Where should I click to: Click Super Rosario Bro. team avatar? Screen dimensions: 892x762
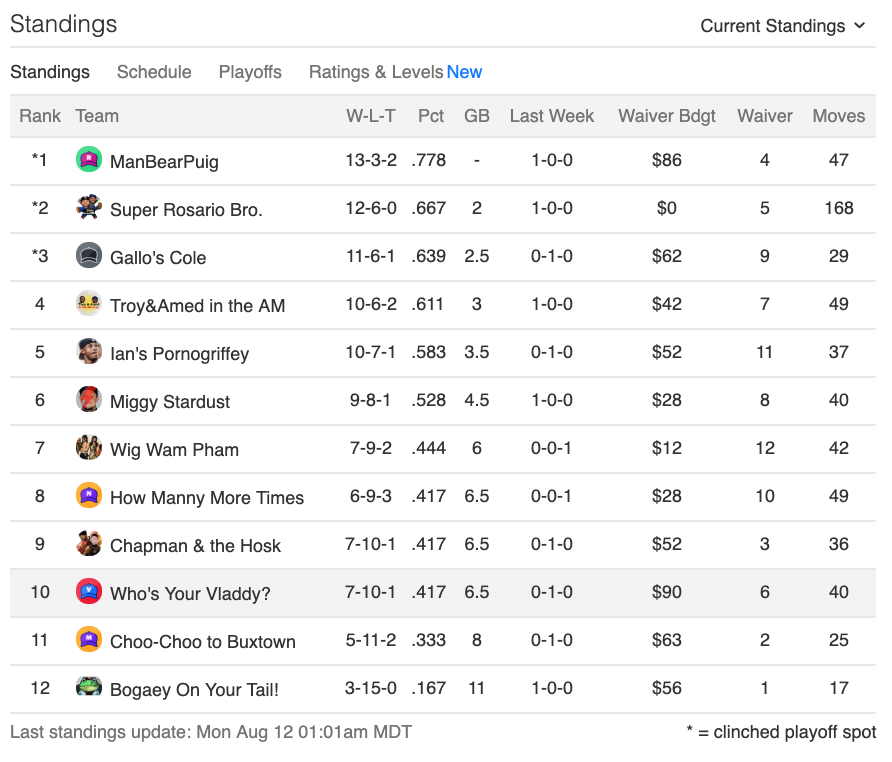pyautogui.click(x=89, y=208)
